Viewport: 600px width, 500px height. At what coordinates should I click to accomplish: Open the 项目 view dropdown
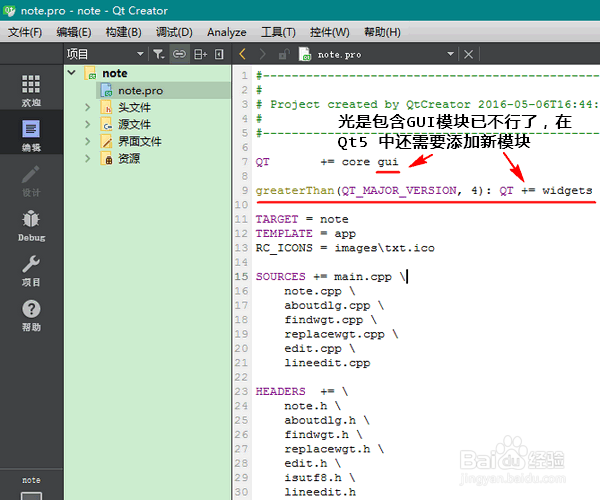point(140,54)
